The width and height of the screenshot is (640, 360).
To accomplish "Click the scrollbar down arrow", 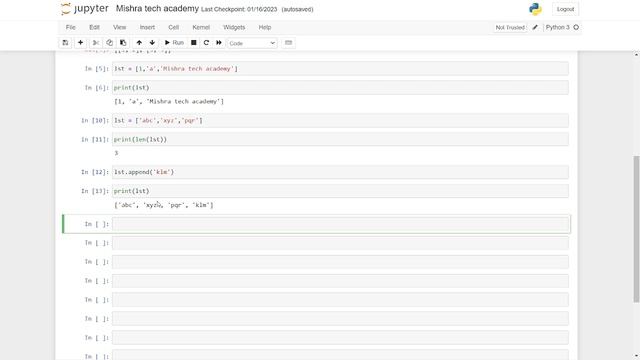I will click(x=636, y=356).
